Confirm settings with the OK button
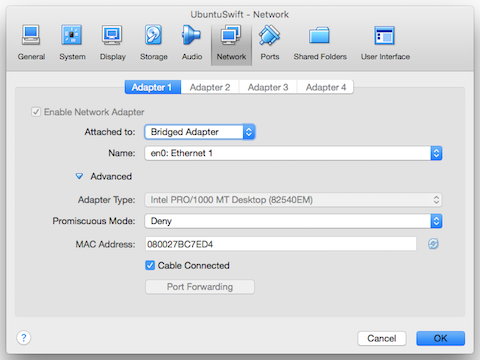The width and height of the screenshot is (480, 360). [440, 338]
